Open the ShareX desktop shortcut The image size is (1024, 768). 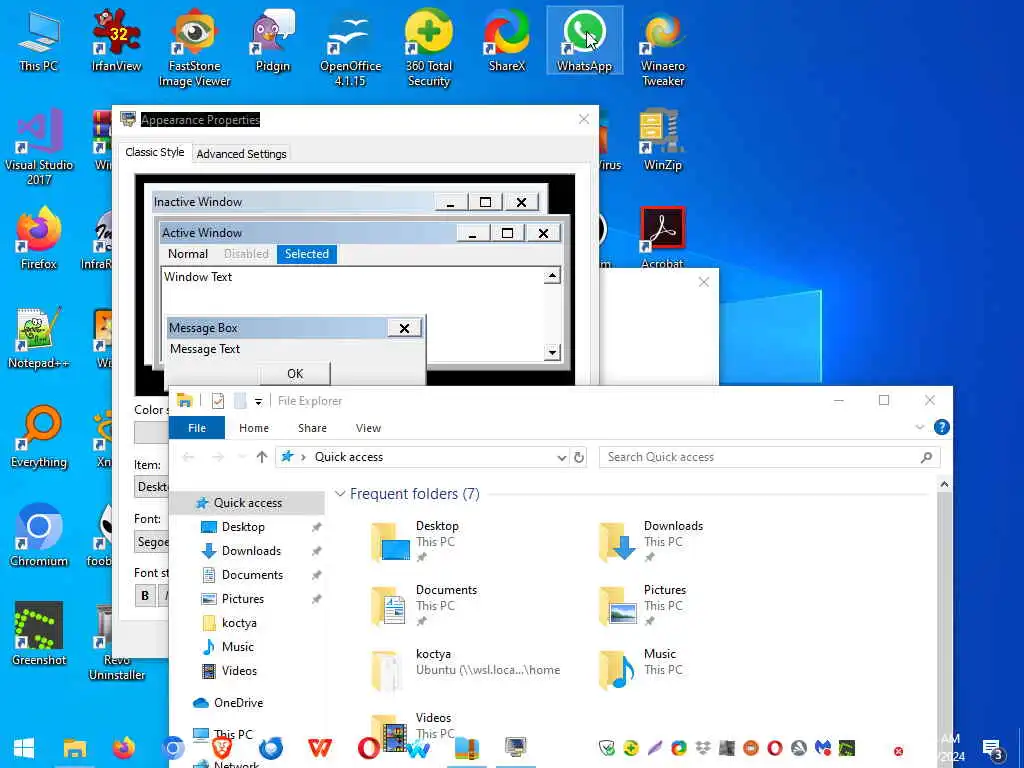(x=507, y=40)
